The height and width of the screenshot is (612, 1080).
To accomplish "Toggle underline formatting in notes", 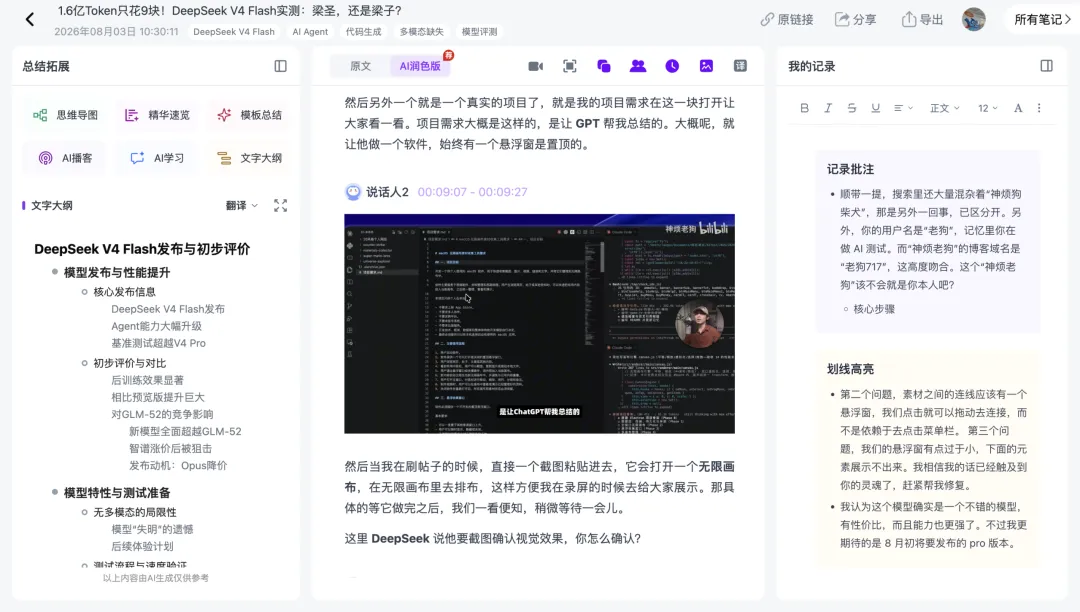I will click(x=875, y=108).
